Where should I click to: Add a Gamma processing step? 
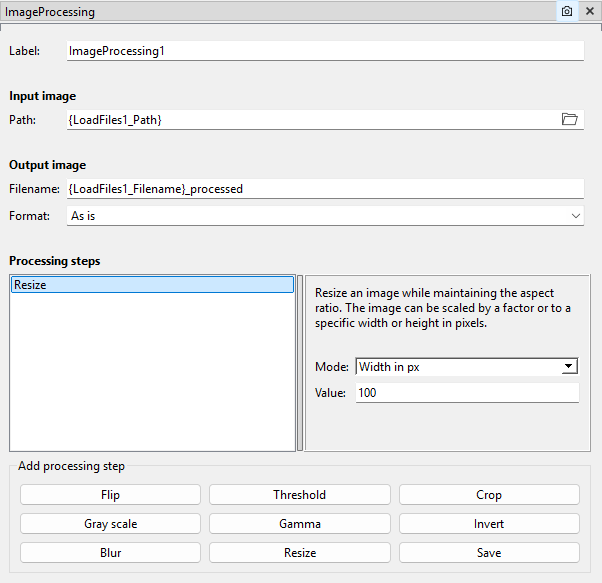(x=300, y=524)
